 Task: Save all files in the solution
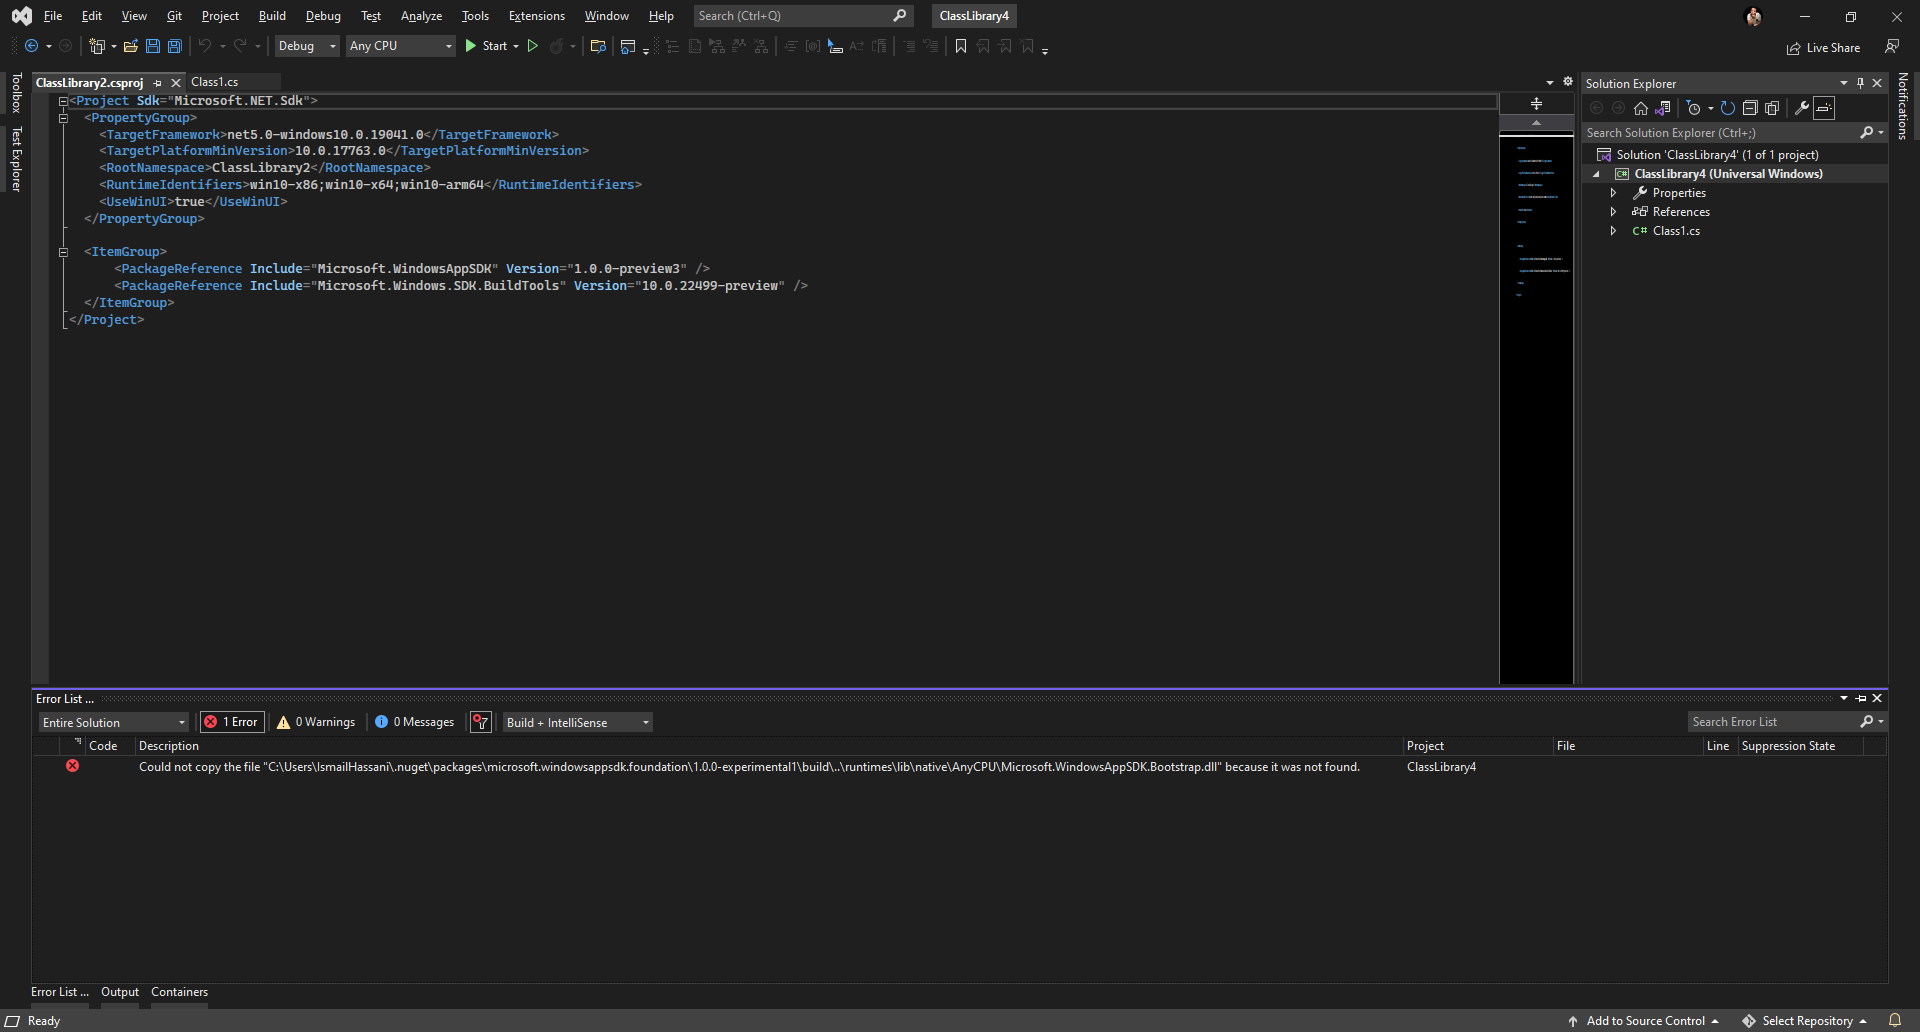(x=174, y=46)
